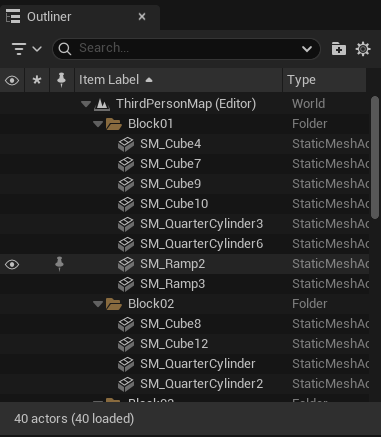This screenshot has height=437, width=381.
Task: Collapse the Block02 folder
Action: pos(98,304)
